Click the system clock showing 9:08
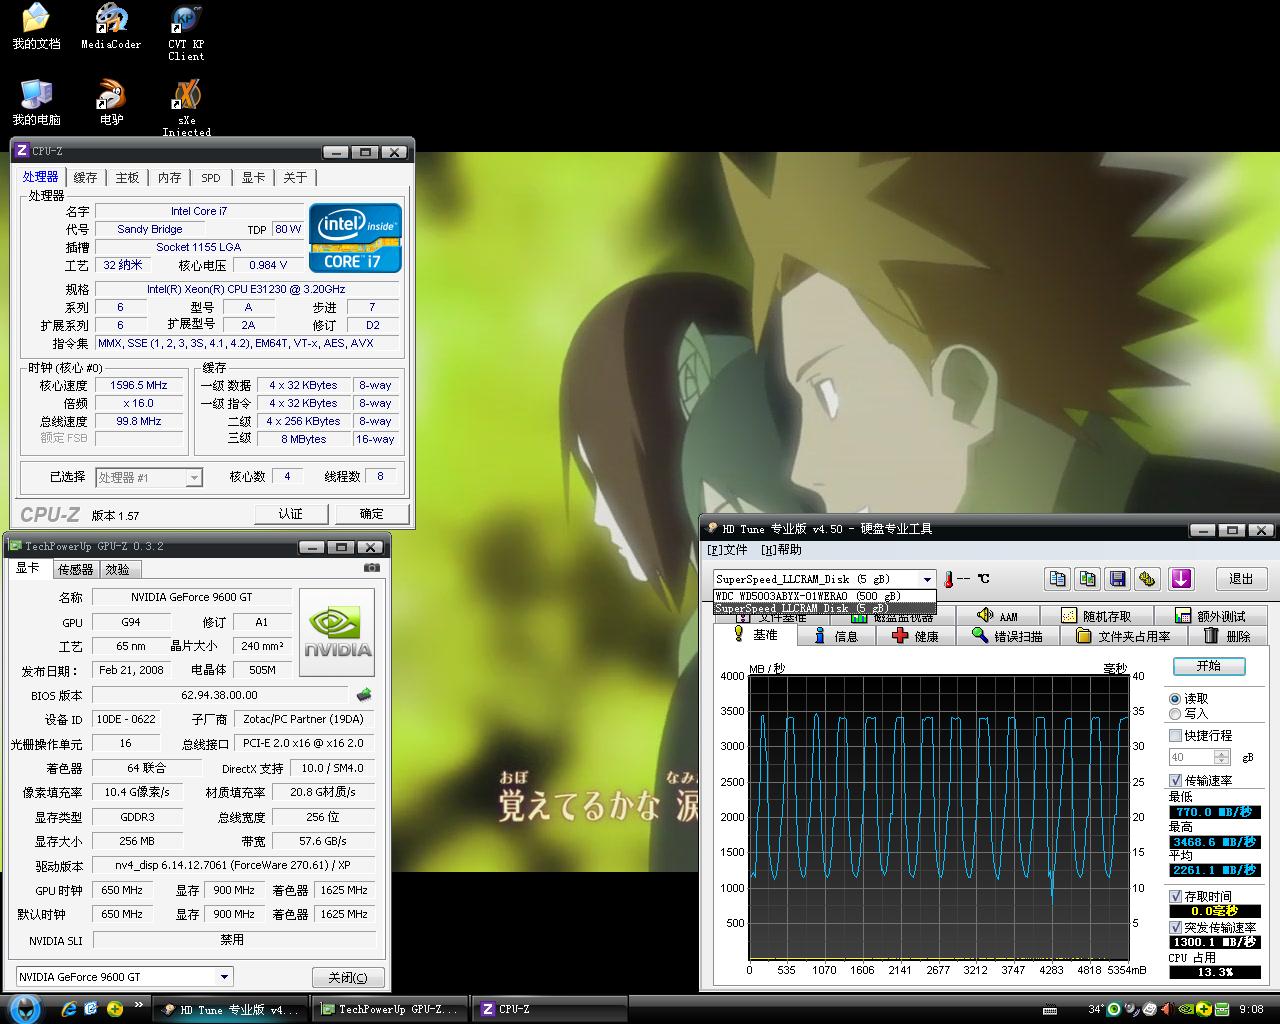The height and width of the screenshot is (1024, 1280). pyautogui.click(x=1250, y=1009)
